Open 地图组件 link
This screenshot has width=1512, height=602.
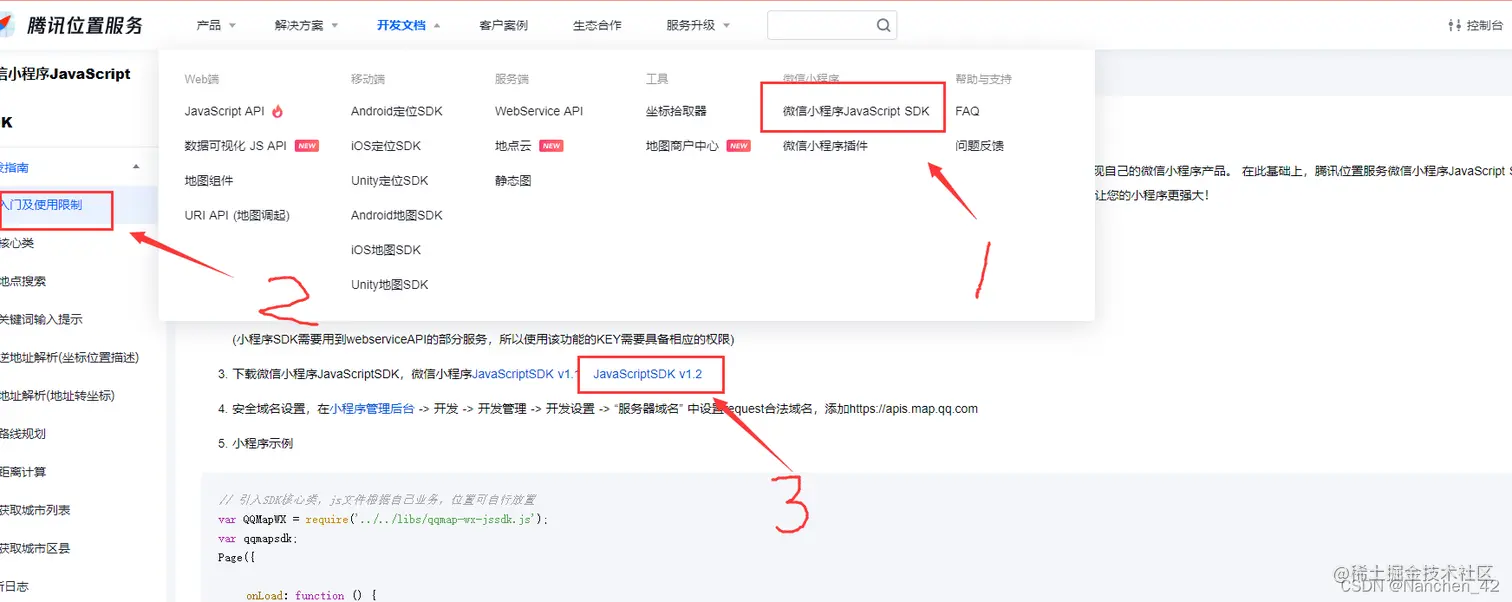(209, 181)
